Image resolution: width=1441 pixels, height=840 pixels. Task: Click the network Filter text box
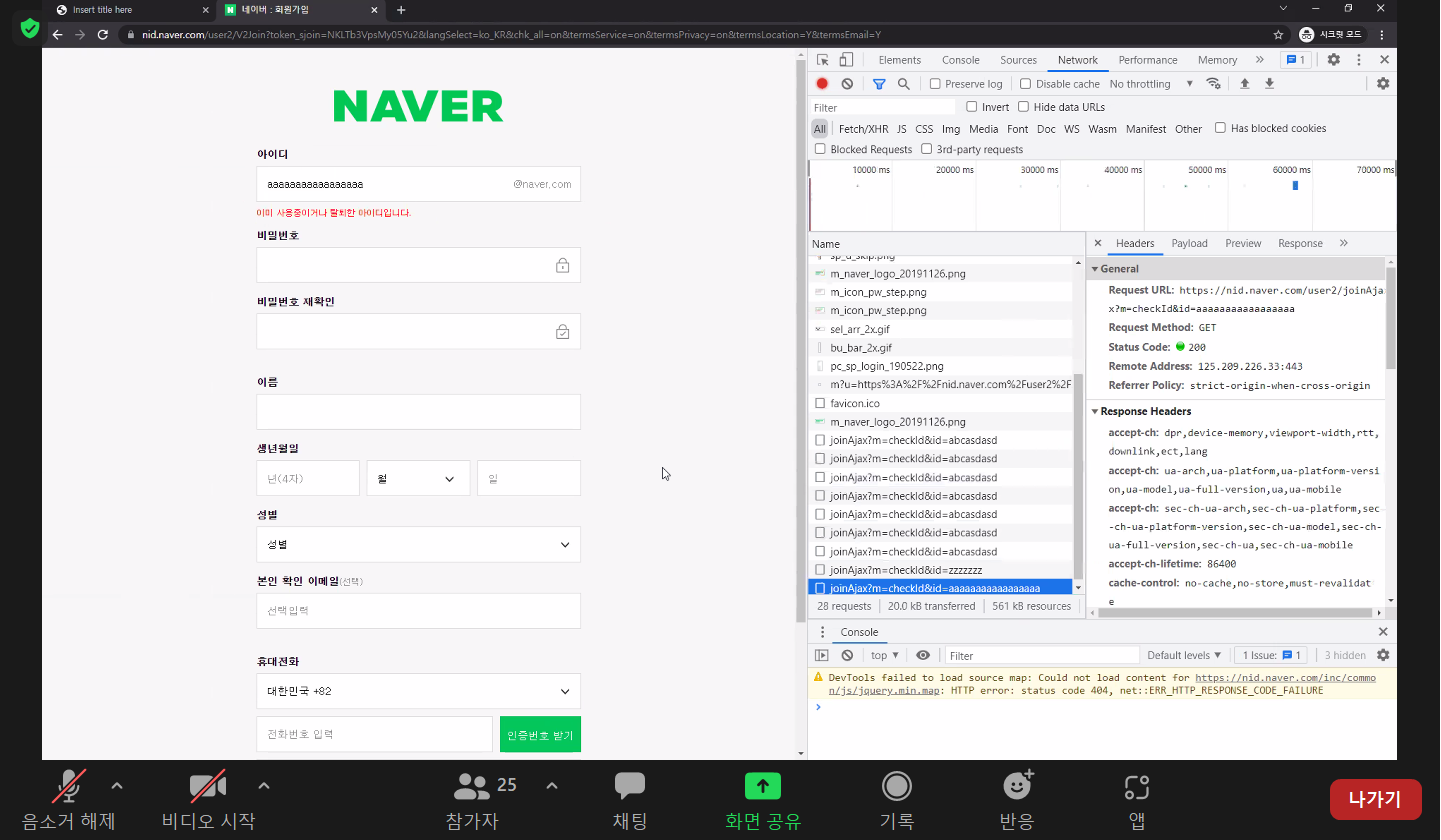883,107
